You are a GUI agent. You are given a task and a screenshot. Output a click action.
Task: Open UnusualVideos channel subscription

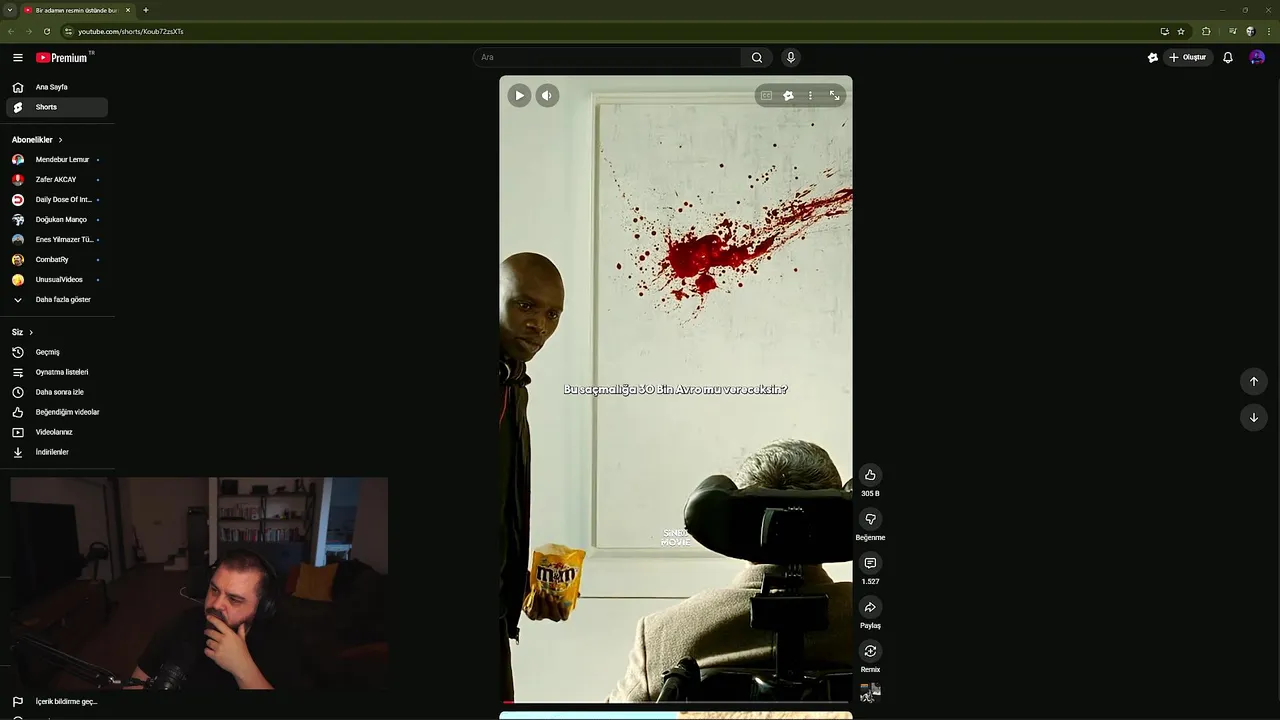pyautogui.click(x=57, y=280)
